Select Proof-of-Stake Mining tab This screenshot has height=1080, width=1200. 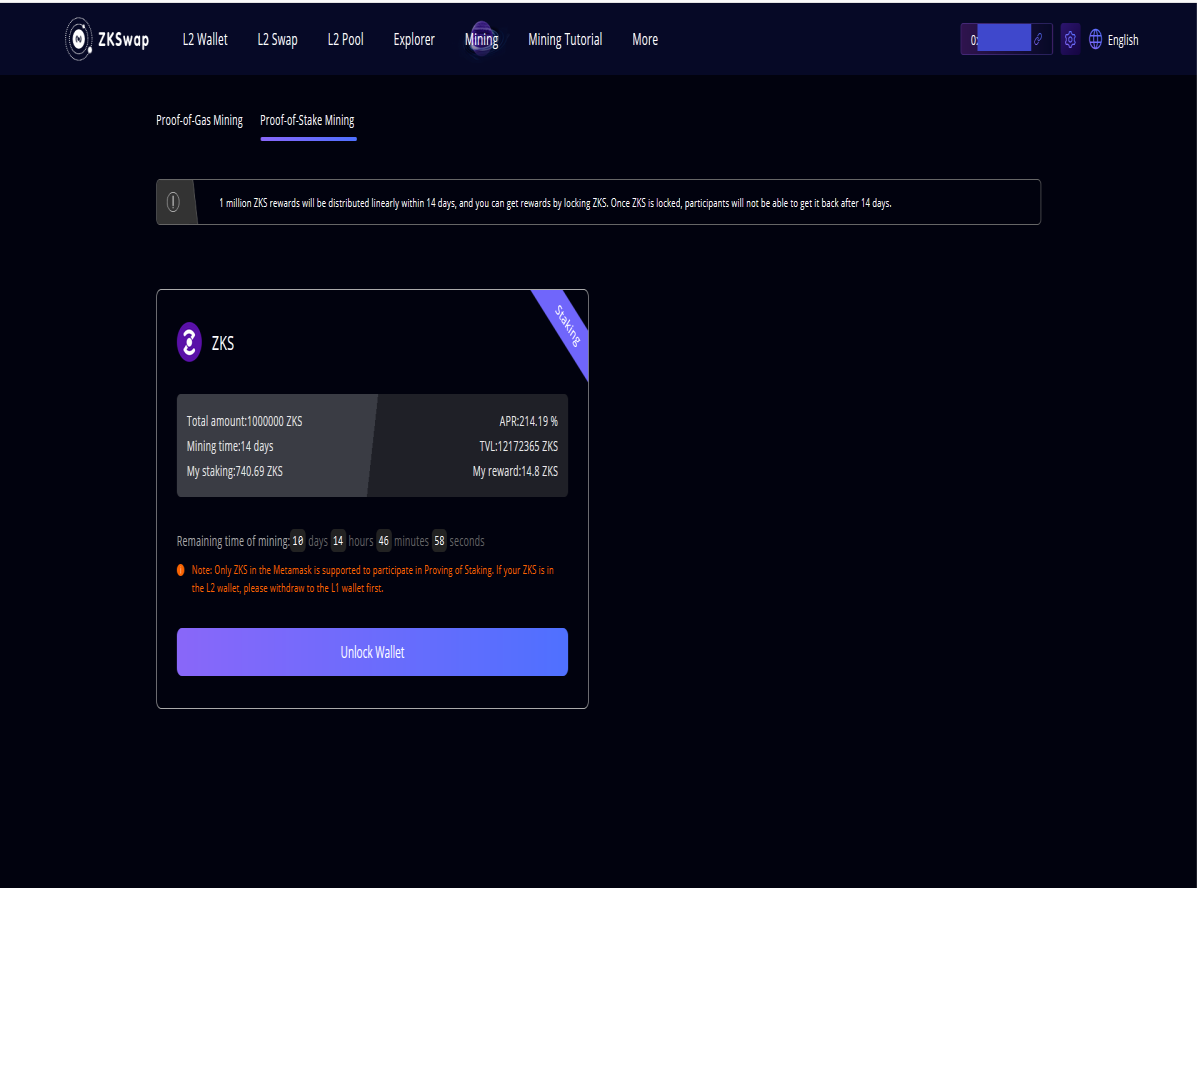click(307, 120)
